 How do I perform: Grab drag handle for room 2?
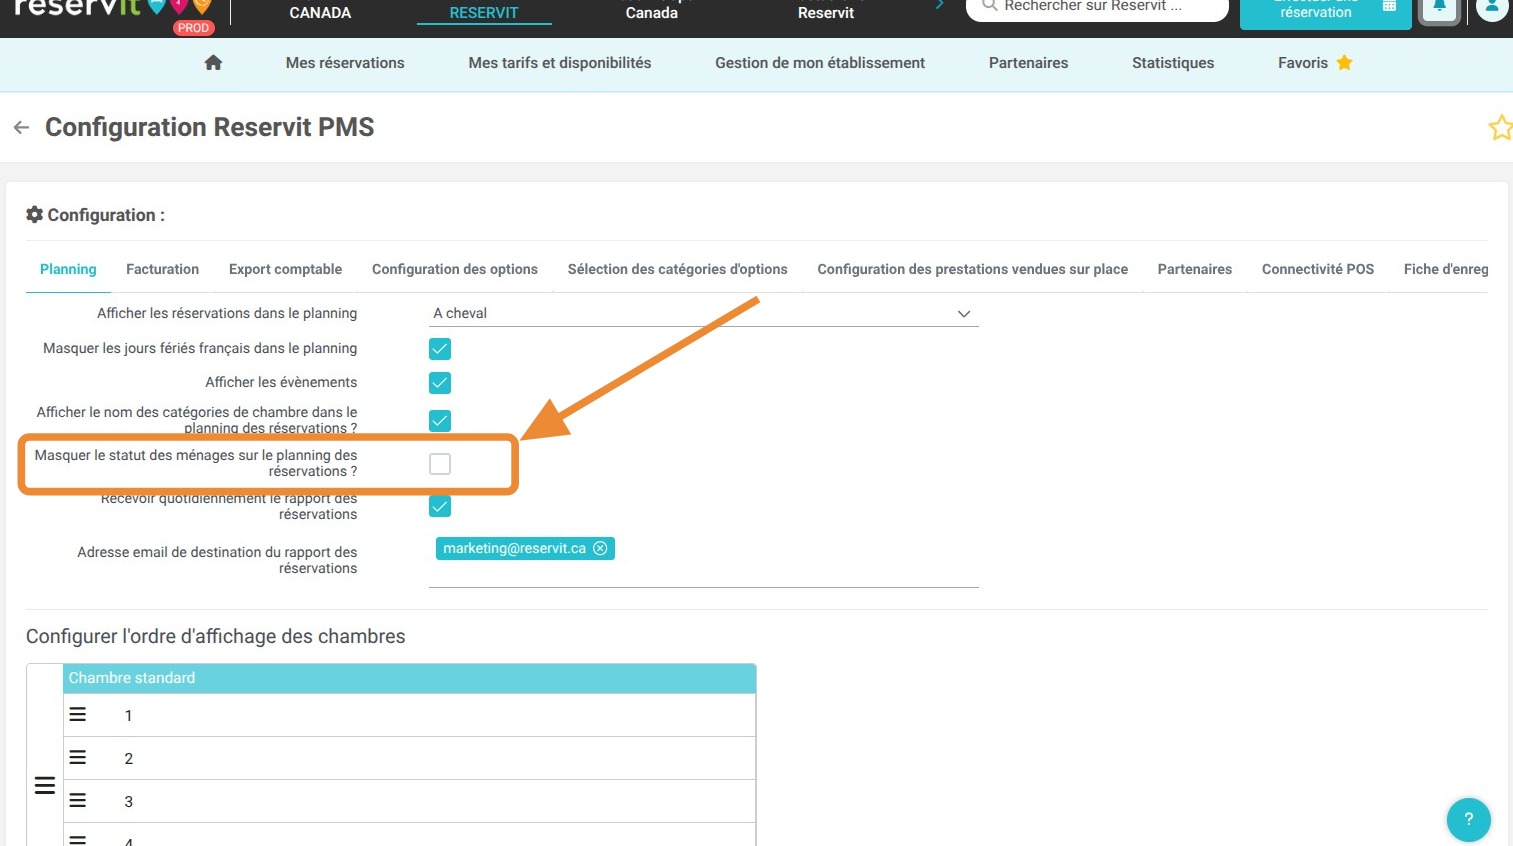pyautogui.click(x=77, y=758)
